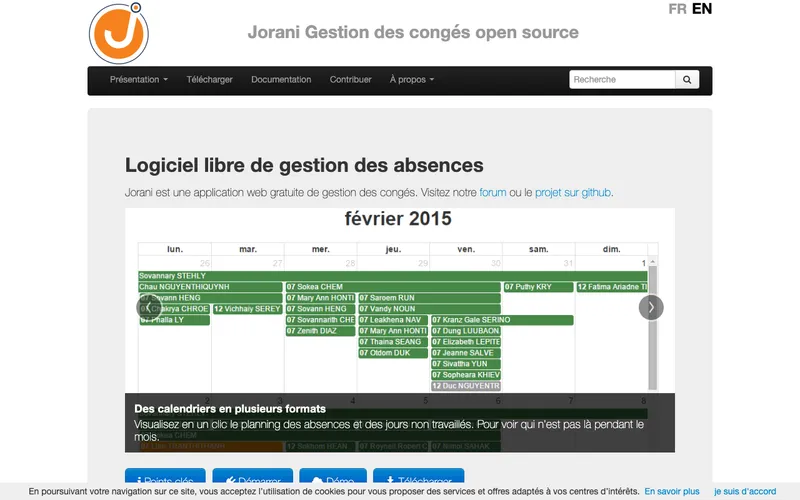Open the Contribuer menu item

(351, 80)
